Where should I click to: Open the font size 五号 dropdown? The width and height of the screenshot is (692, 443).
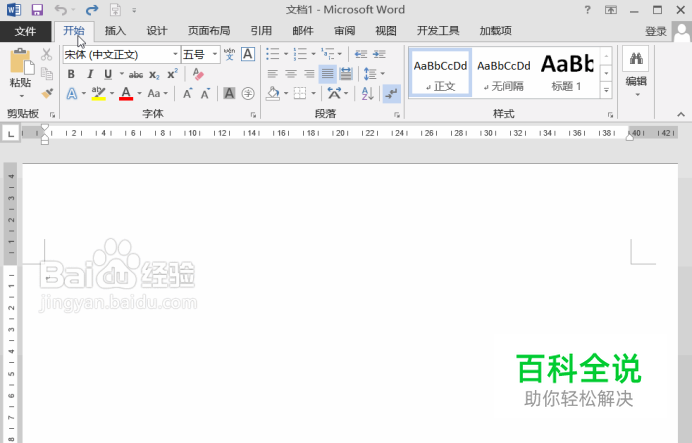click(x=215, y=54)
